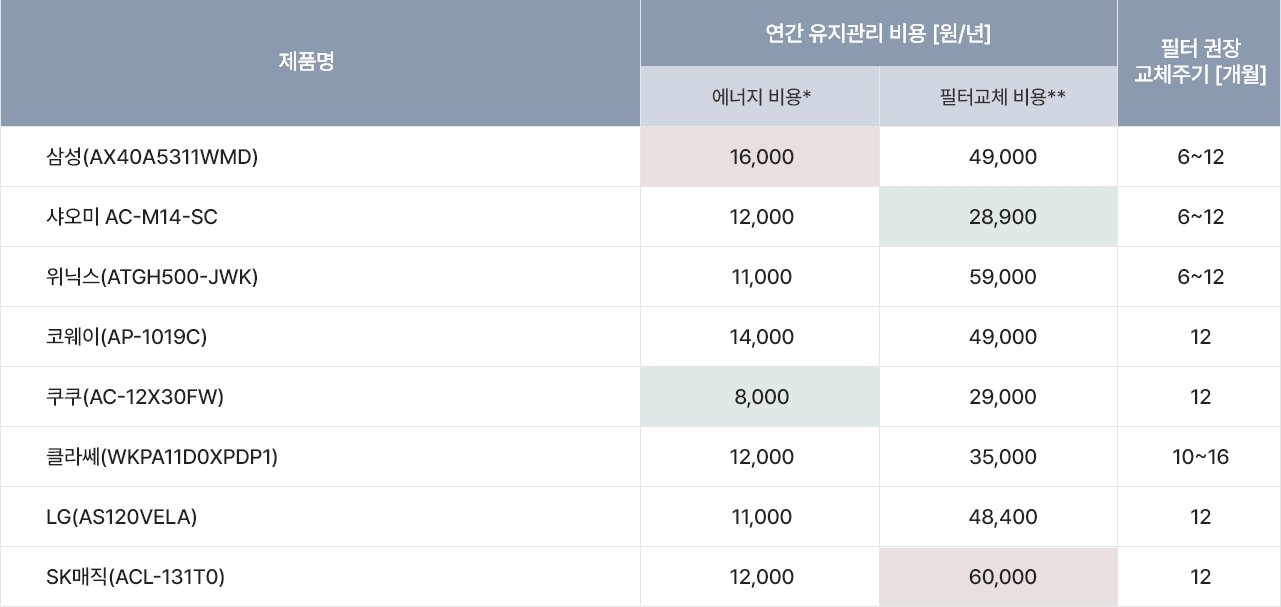
Task: Select the 샤오미 AC-M14-SC product name
Action: tap(131, 217)
